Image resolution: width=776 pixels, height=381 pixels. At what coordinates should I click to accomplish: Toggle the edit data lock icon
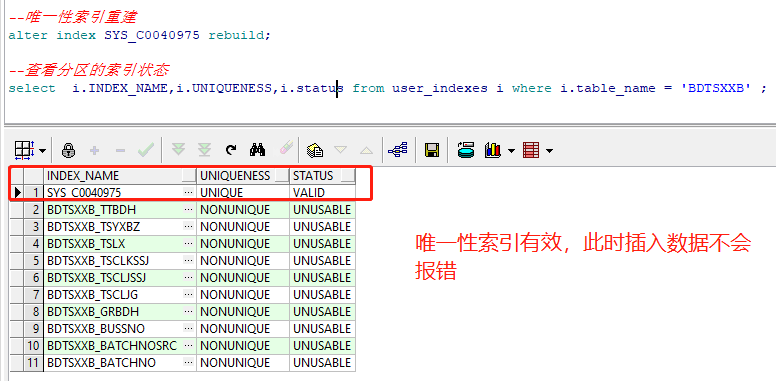(68, 150)
